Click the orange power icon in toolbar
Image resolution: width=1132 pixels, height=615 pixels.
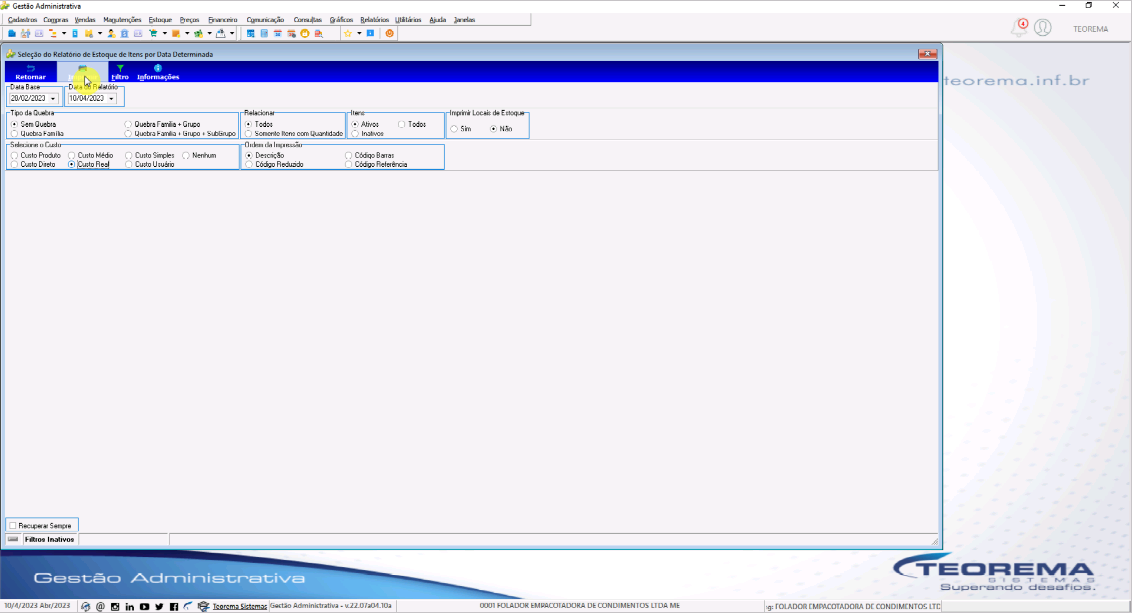pos(390,33)
